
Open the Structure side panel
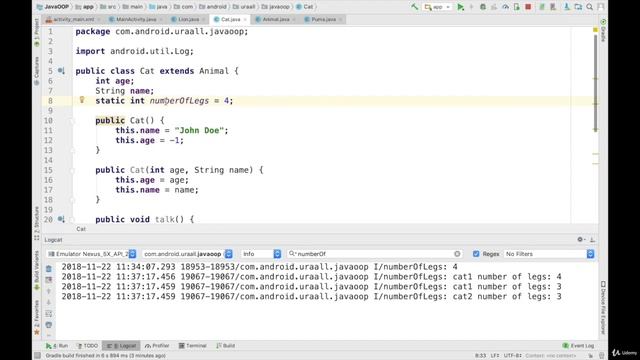(x=36, y=223)
